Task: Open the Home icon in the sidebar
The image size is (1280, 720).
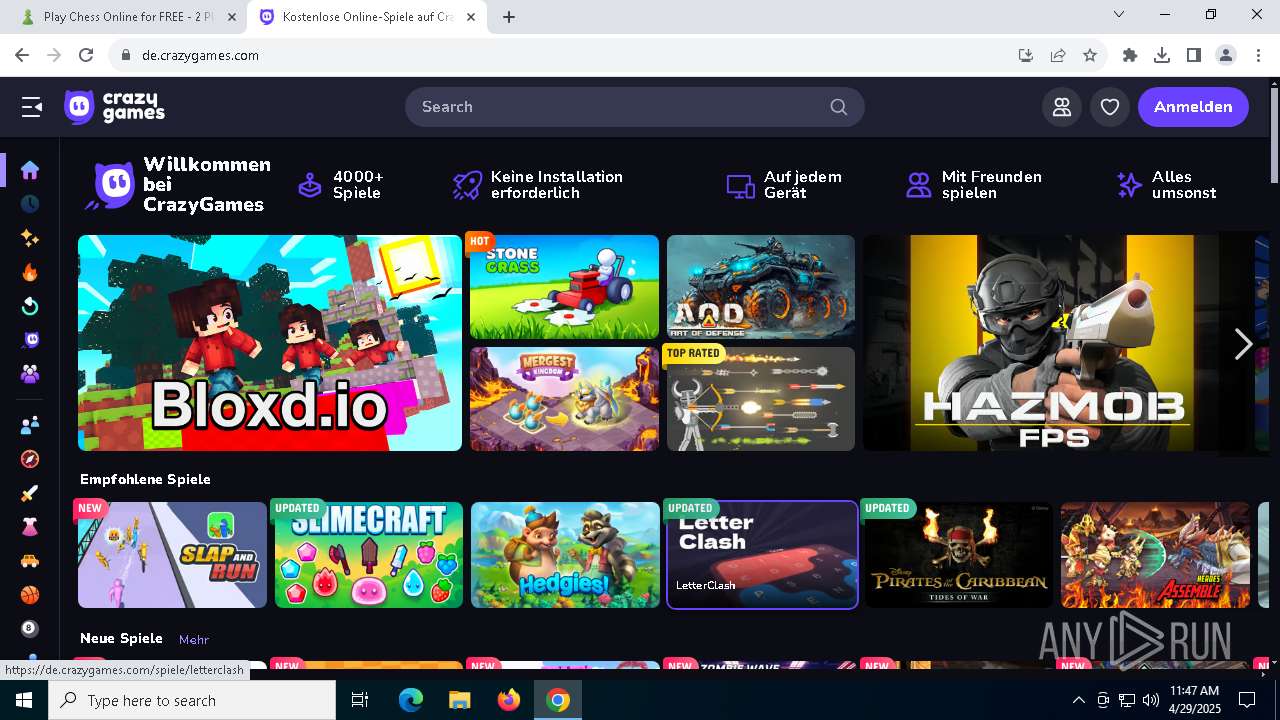Action: (30, 170)
